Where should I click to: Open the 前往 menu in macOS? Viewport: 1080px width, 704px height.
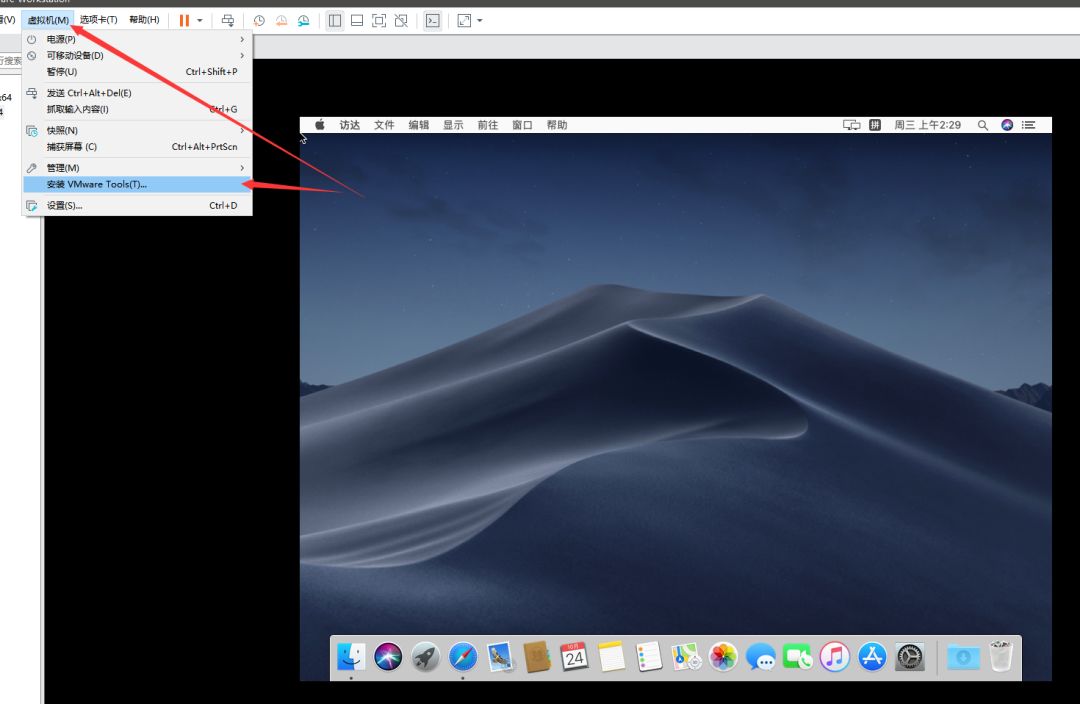[488, 125]
